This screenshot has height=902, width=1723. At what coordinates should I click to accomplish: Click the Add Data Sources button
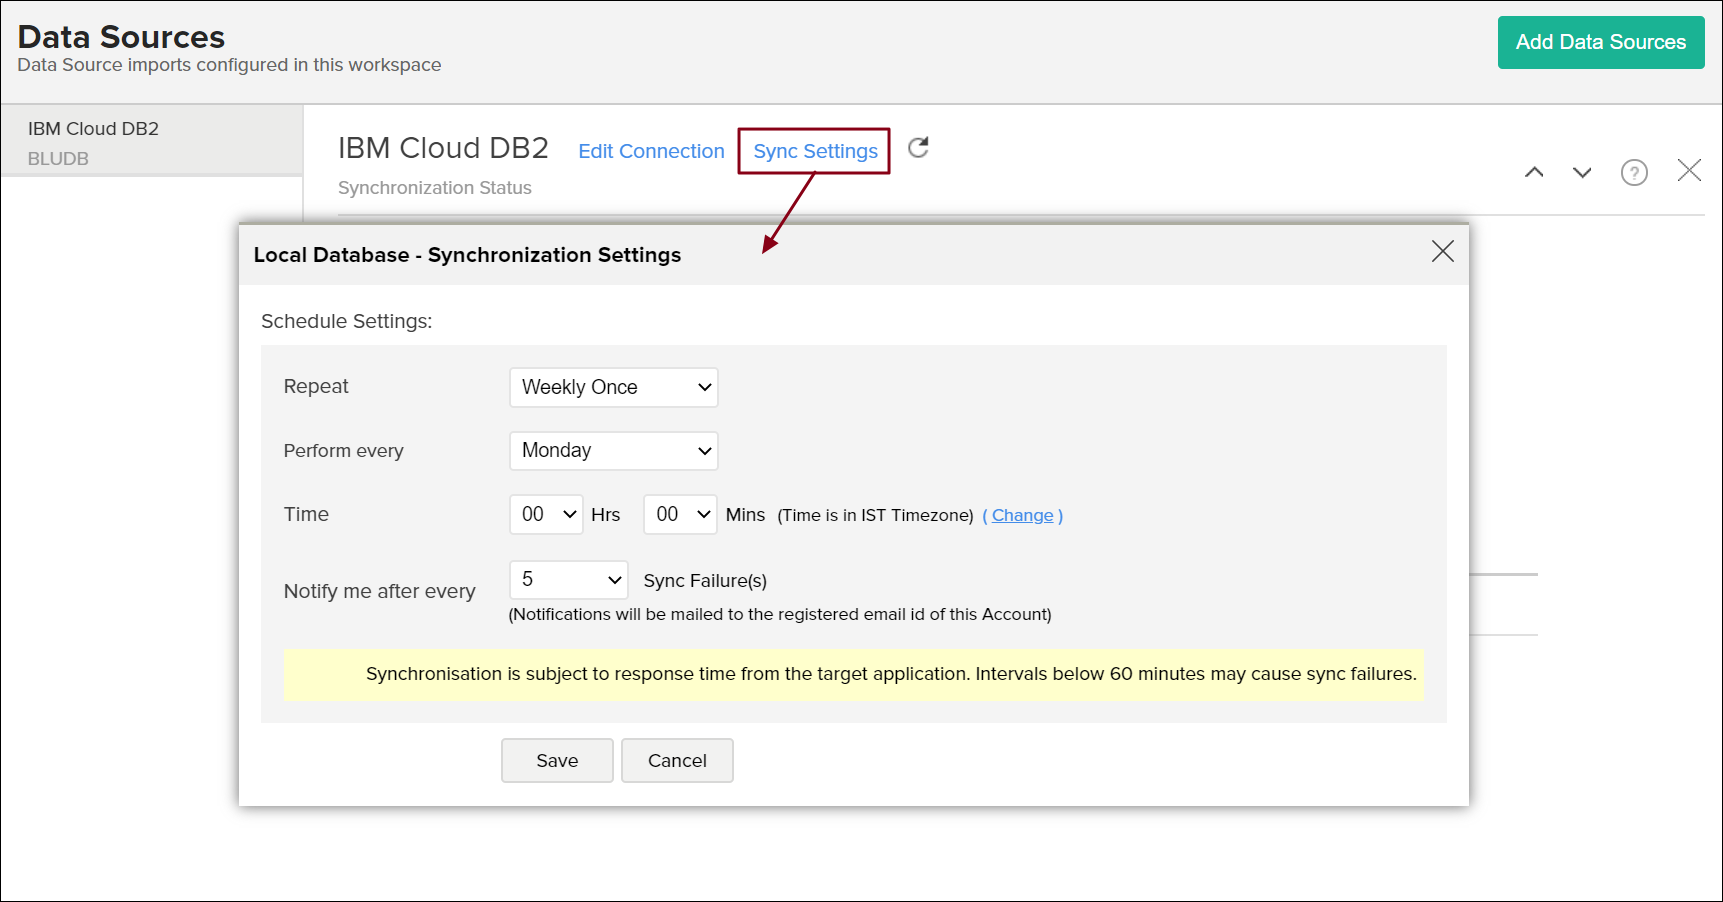tap(1600, 42)
